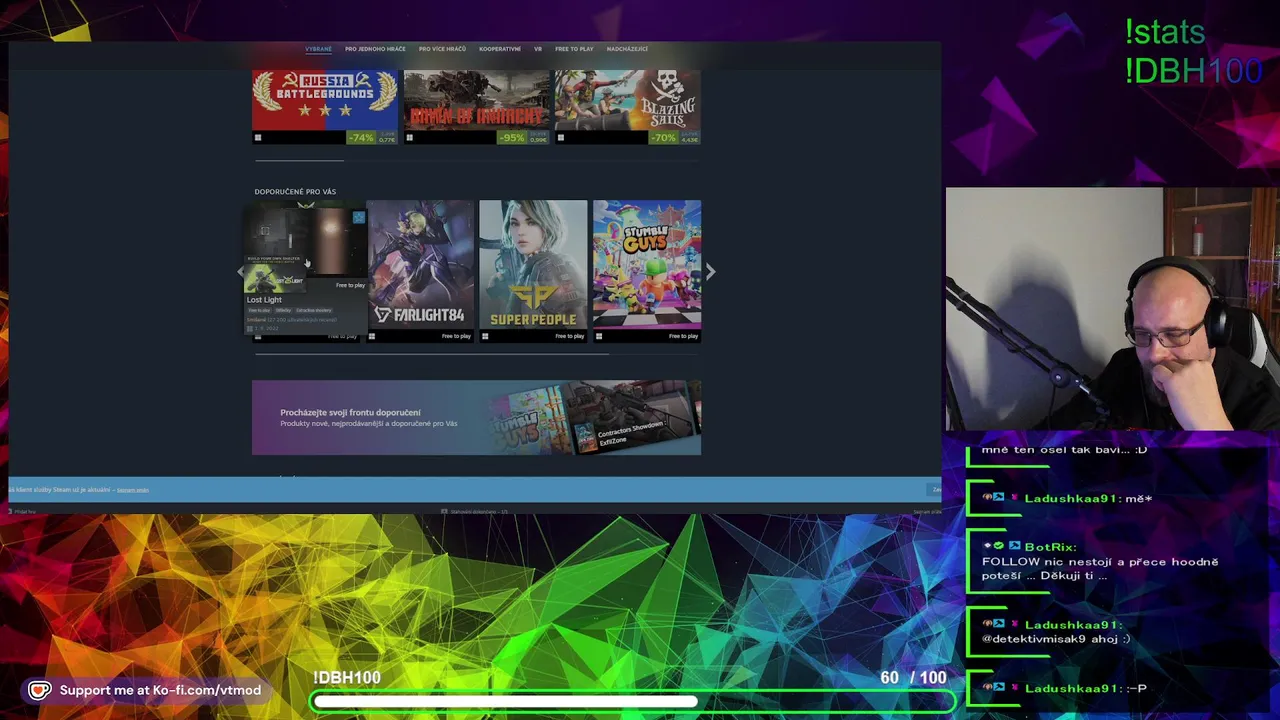Click the @detektivmisak9 ahoj chat message
The height and width of the screenshot is (720, 1280).
pos(1056,639)
